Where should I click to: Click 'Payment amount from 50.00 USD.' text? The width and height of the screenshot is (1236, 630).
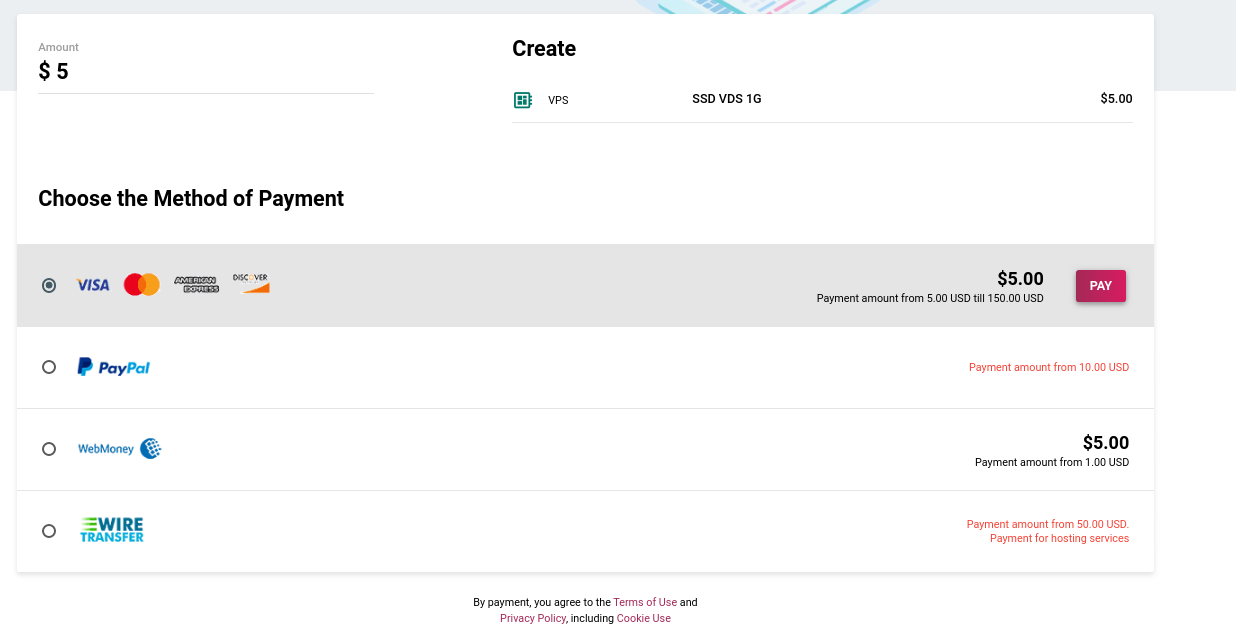click(x=1048, y=524)
